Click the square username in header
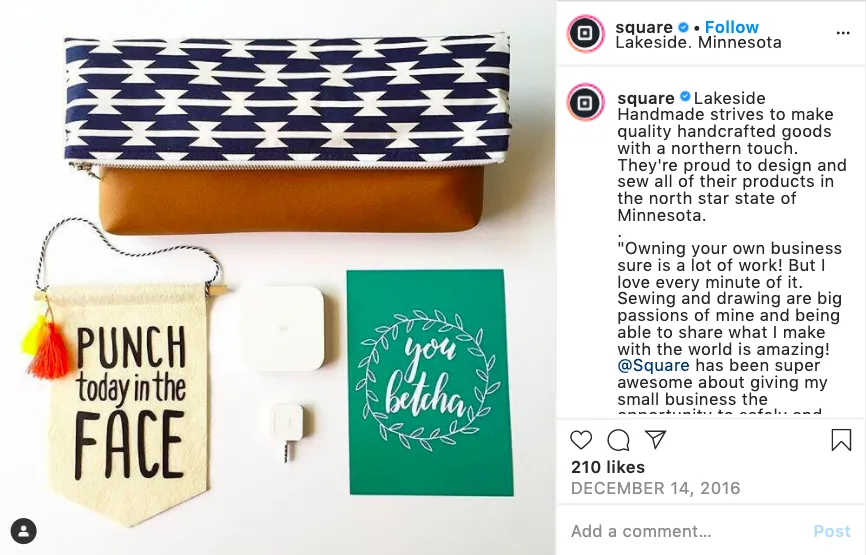 coord(644,27)
